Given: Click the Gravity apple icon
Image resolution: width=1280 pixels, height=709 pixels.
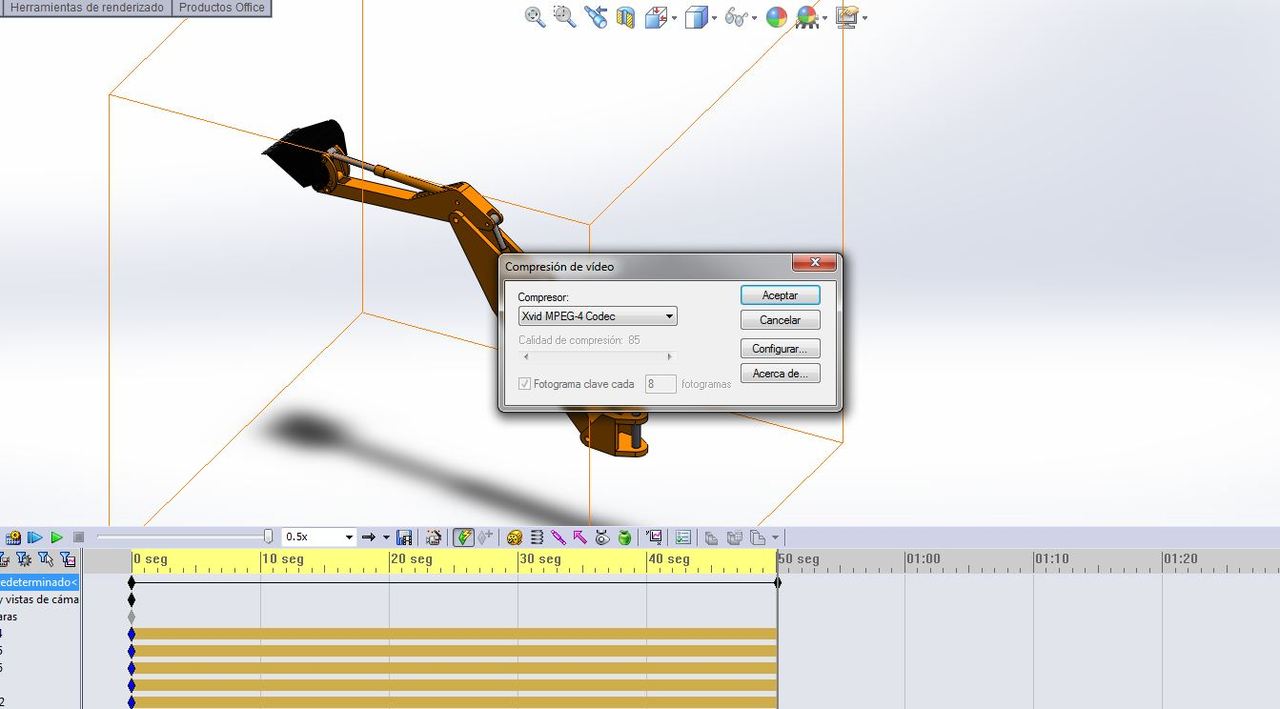Looking at the screenshot, I should click(625, 537).
